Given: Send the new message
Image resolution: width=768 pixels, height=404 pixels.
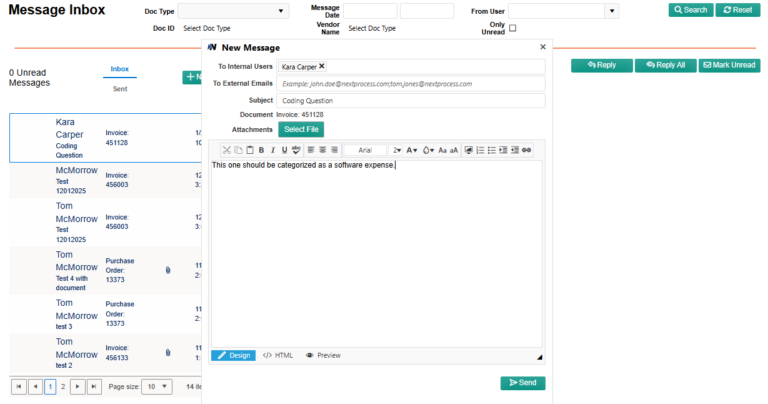Looking at the screenshot, I should coord(522,382).
